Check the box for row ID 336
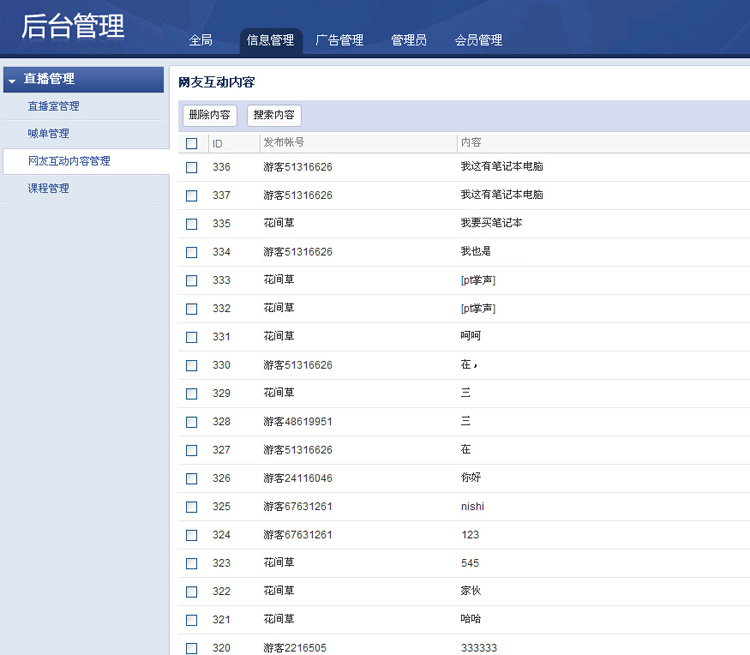This screenshot has height=655, width=750. pyautogui.click(x=192, y=167)
